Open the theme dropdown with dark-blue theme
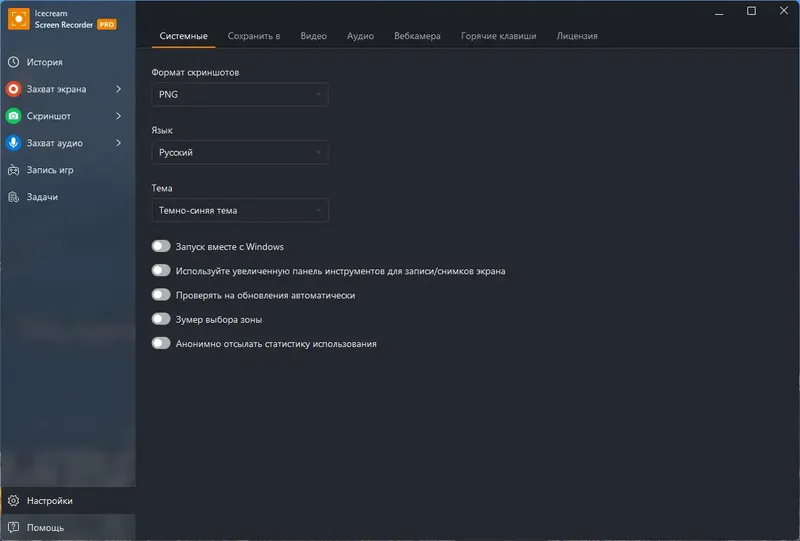800x541 pixels. coord(240,211)
